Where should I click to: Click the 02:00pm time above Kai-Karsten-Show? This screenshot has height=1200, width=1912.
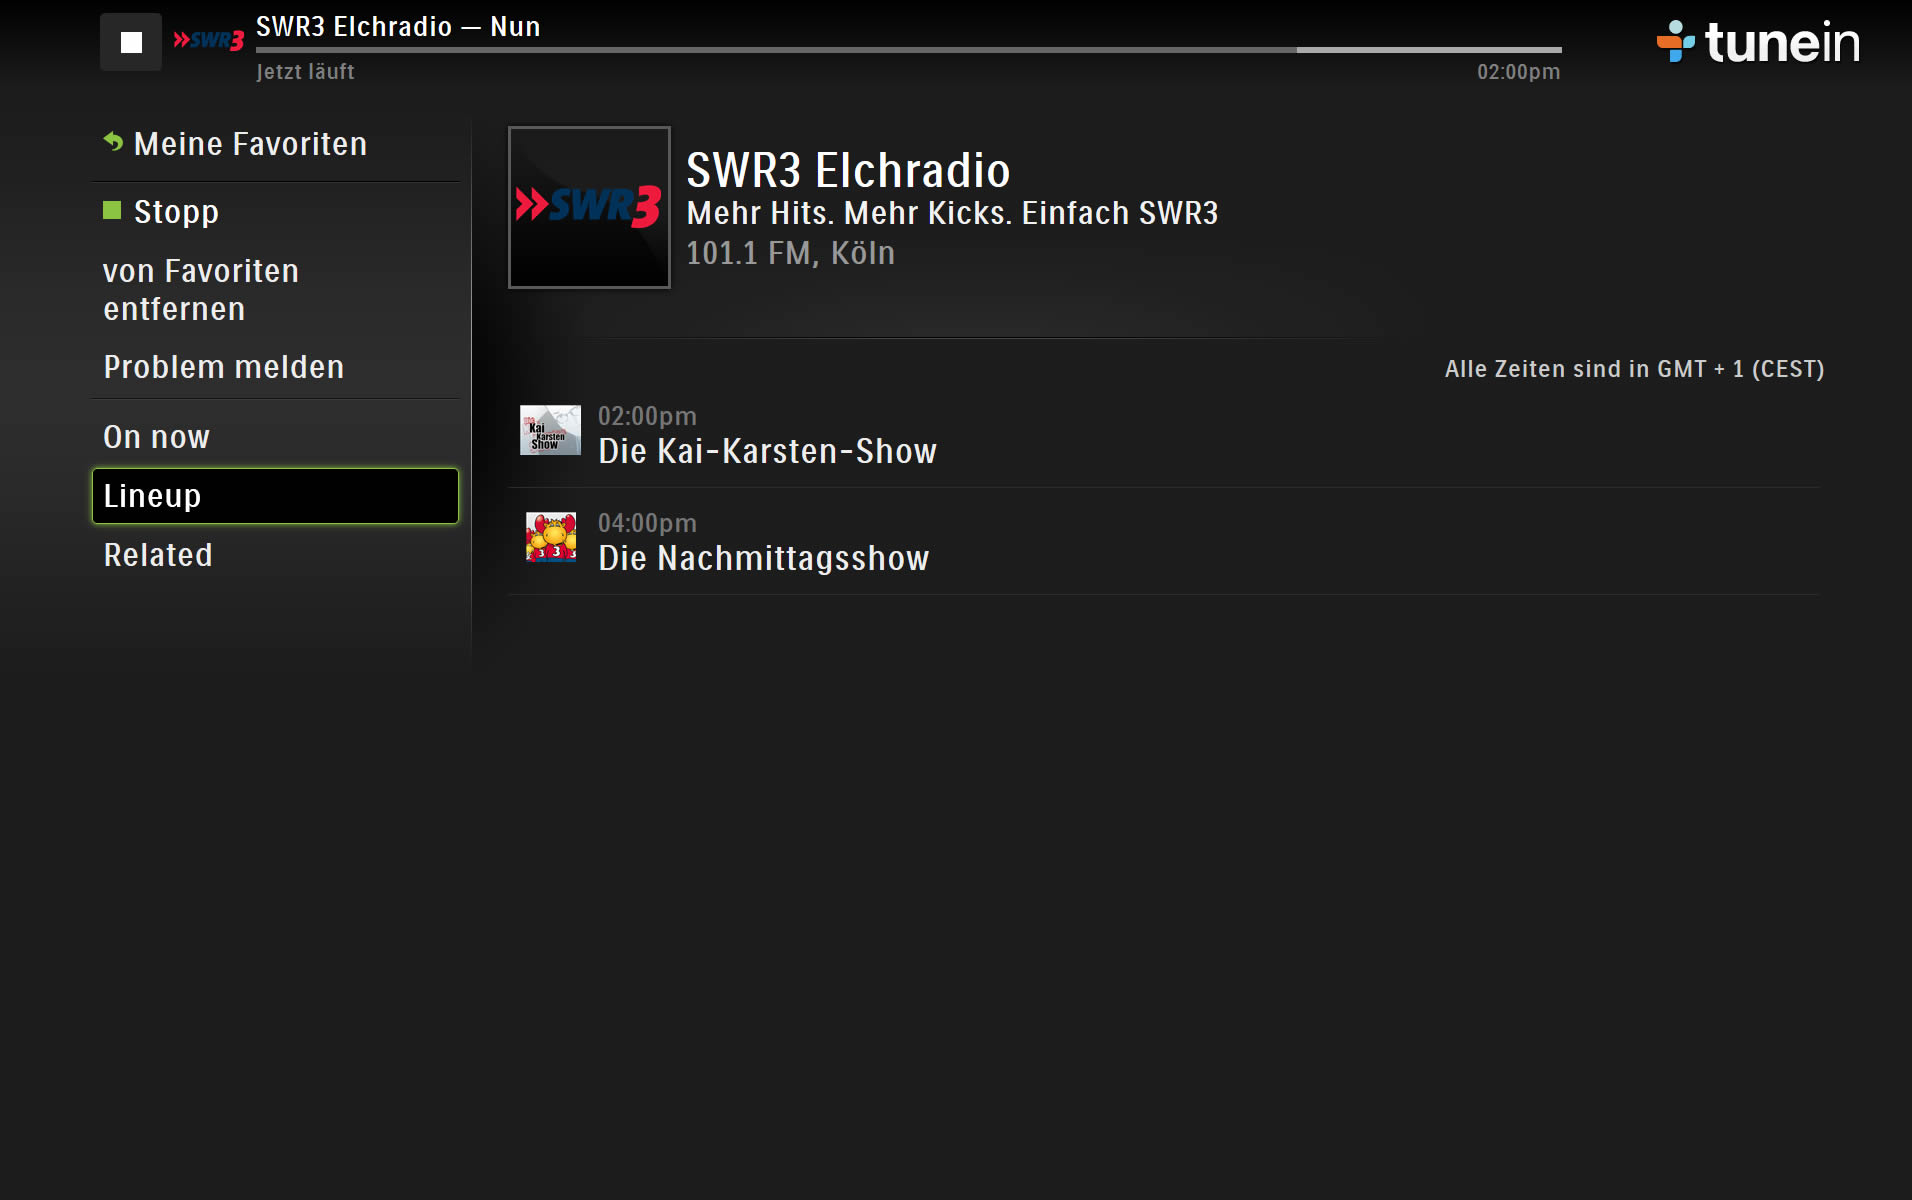[x=647, y=416]
